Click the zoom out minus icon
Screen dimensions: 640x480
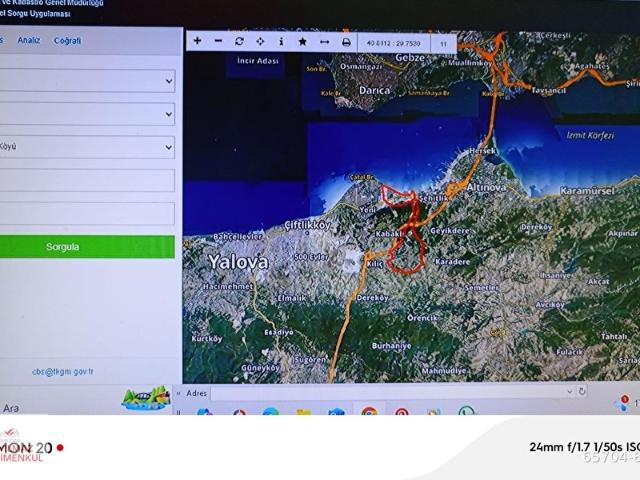tap(218, 41)
